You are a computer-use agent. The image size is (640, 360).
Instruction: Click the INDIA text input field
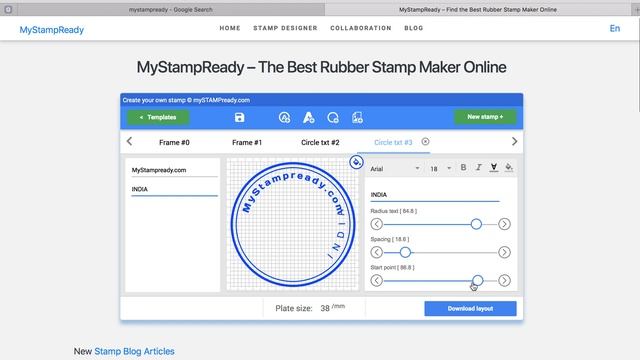point(435,195)
